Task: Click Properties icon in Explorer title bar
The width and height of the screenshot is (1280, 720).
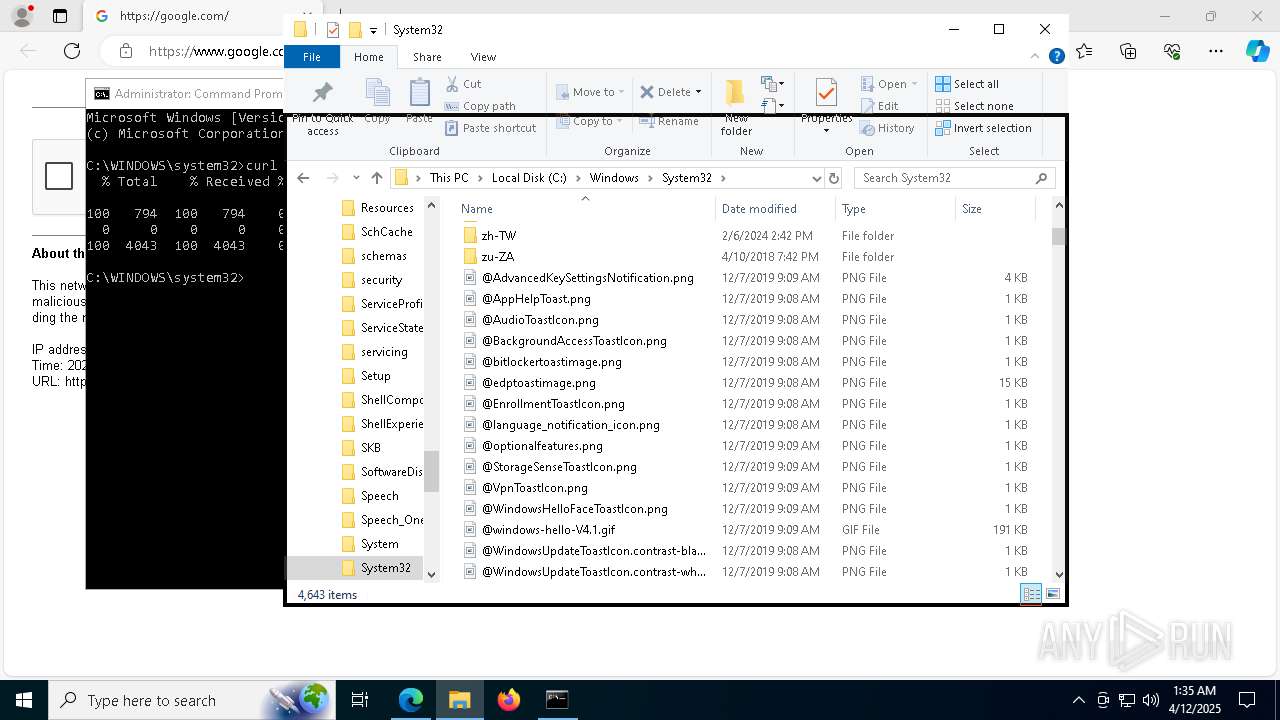Action: click(x=333, y=30)
